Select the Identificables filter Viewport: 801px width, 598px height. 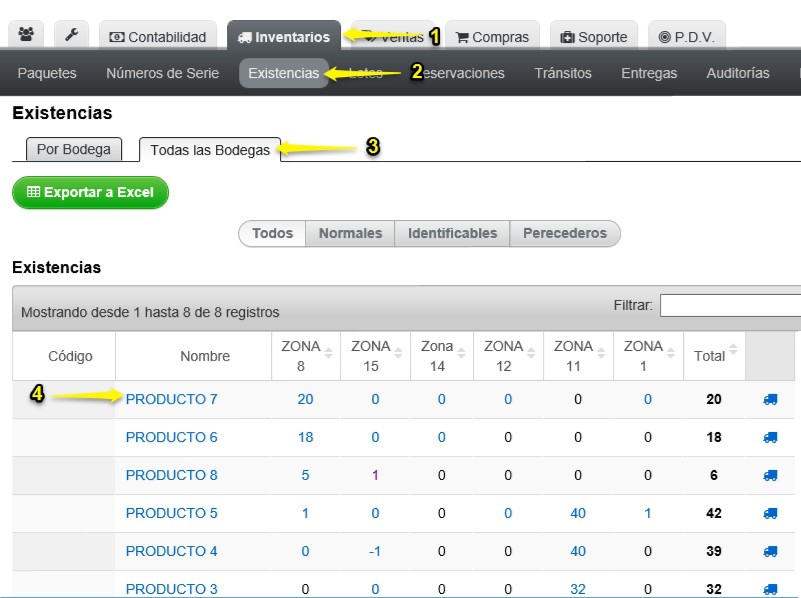coord(452,233)
